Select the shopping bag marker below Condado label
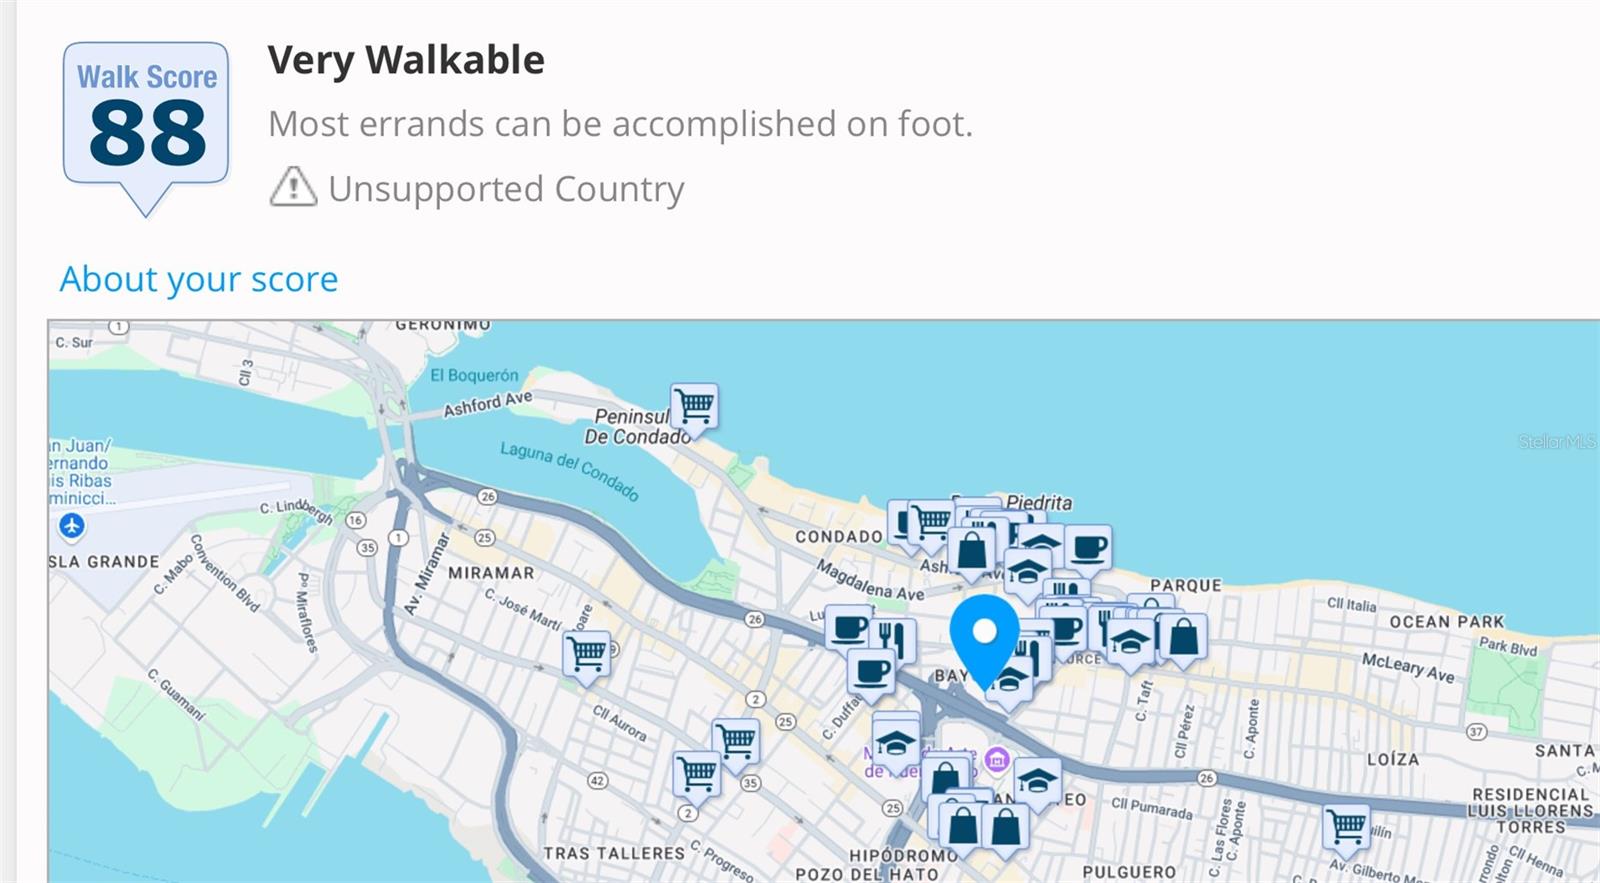Viewport: 1600px width, 883px height. coord(971,550)
